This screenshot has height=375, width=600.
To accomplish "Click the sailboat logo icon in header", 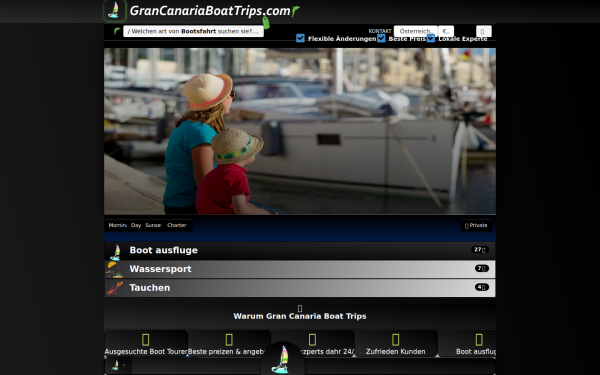I will tap(114, 10).
